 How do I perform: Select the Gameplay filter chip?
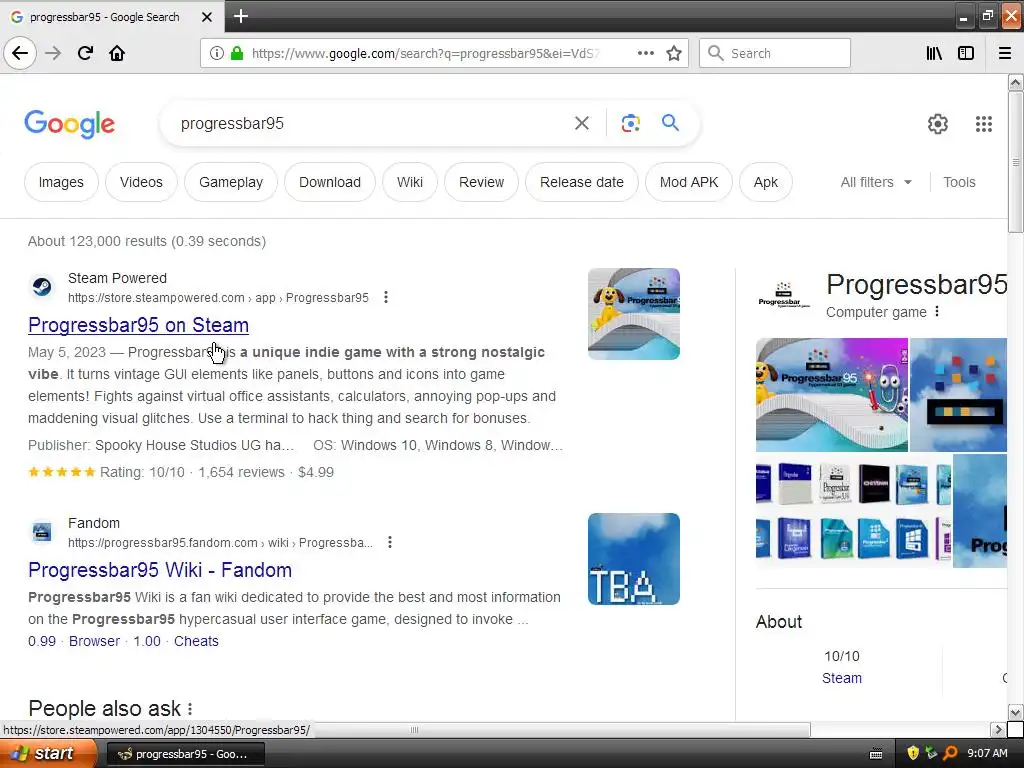231,182
